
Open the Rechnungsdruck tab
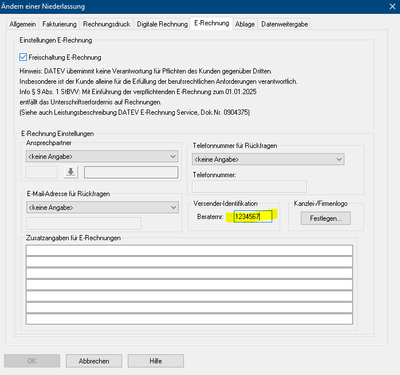106,24
